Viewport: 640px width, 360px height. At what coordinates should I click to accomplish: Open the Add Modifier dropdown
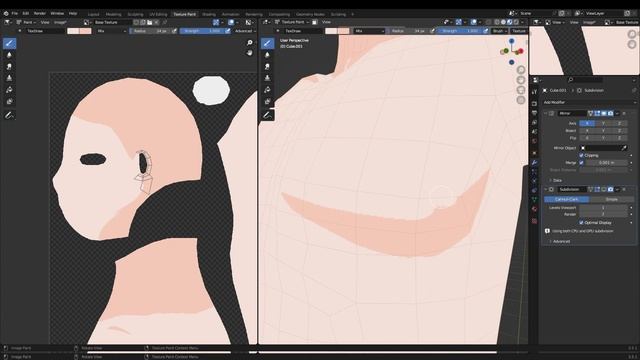click(589, 102)
